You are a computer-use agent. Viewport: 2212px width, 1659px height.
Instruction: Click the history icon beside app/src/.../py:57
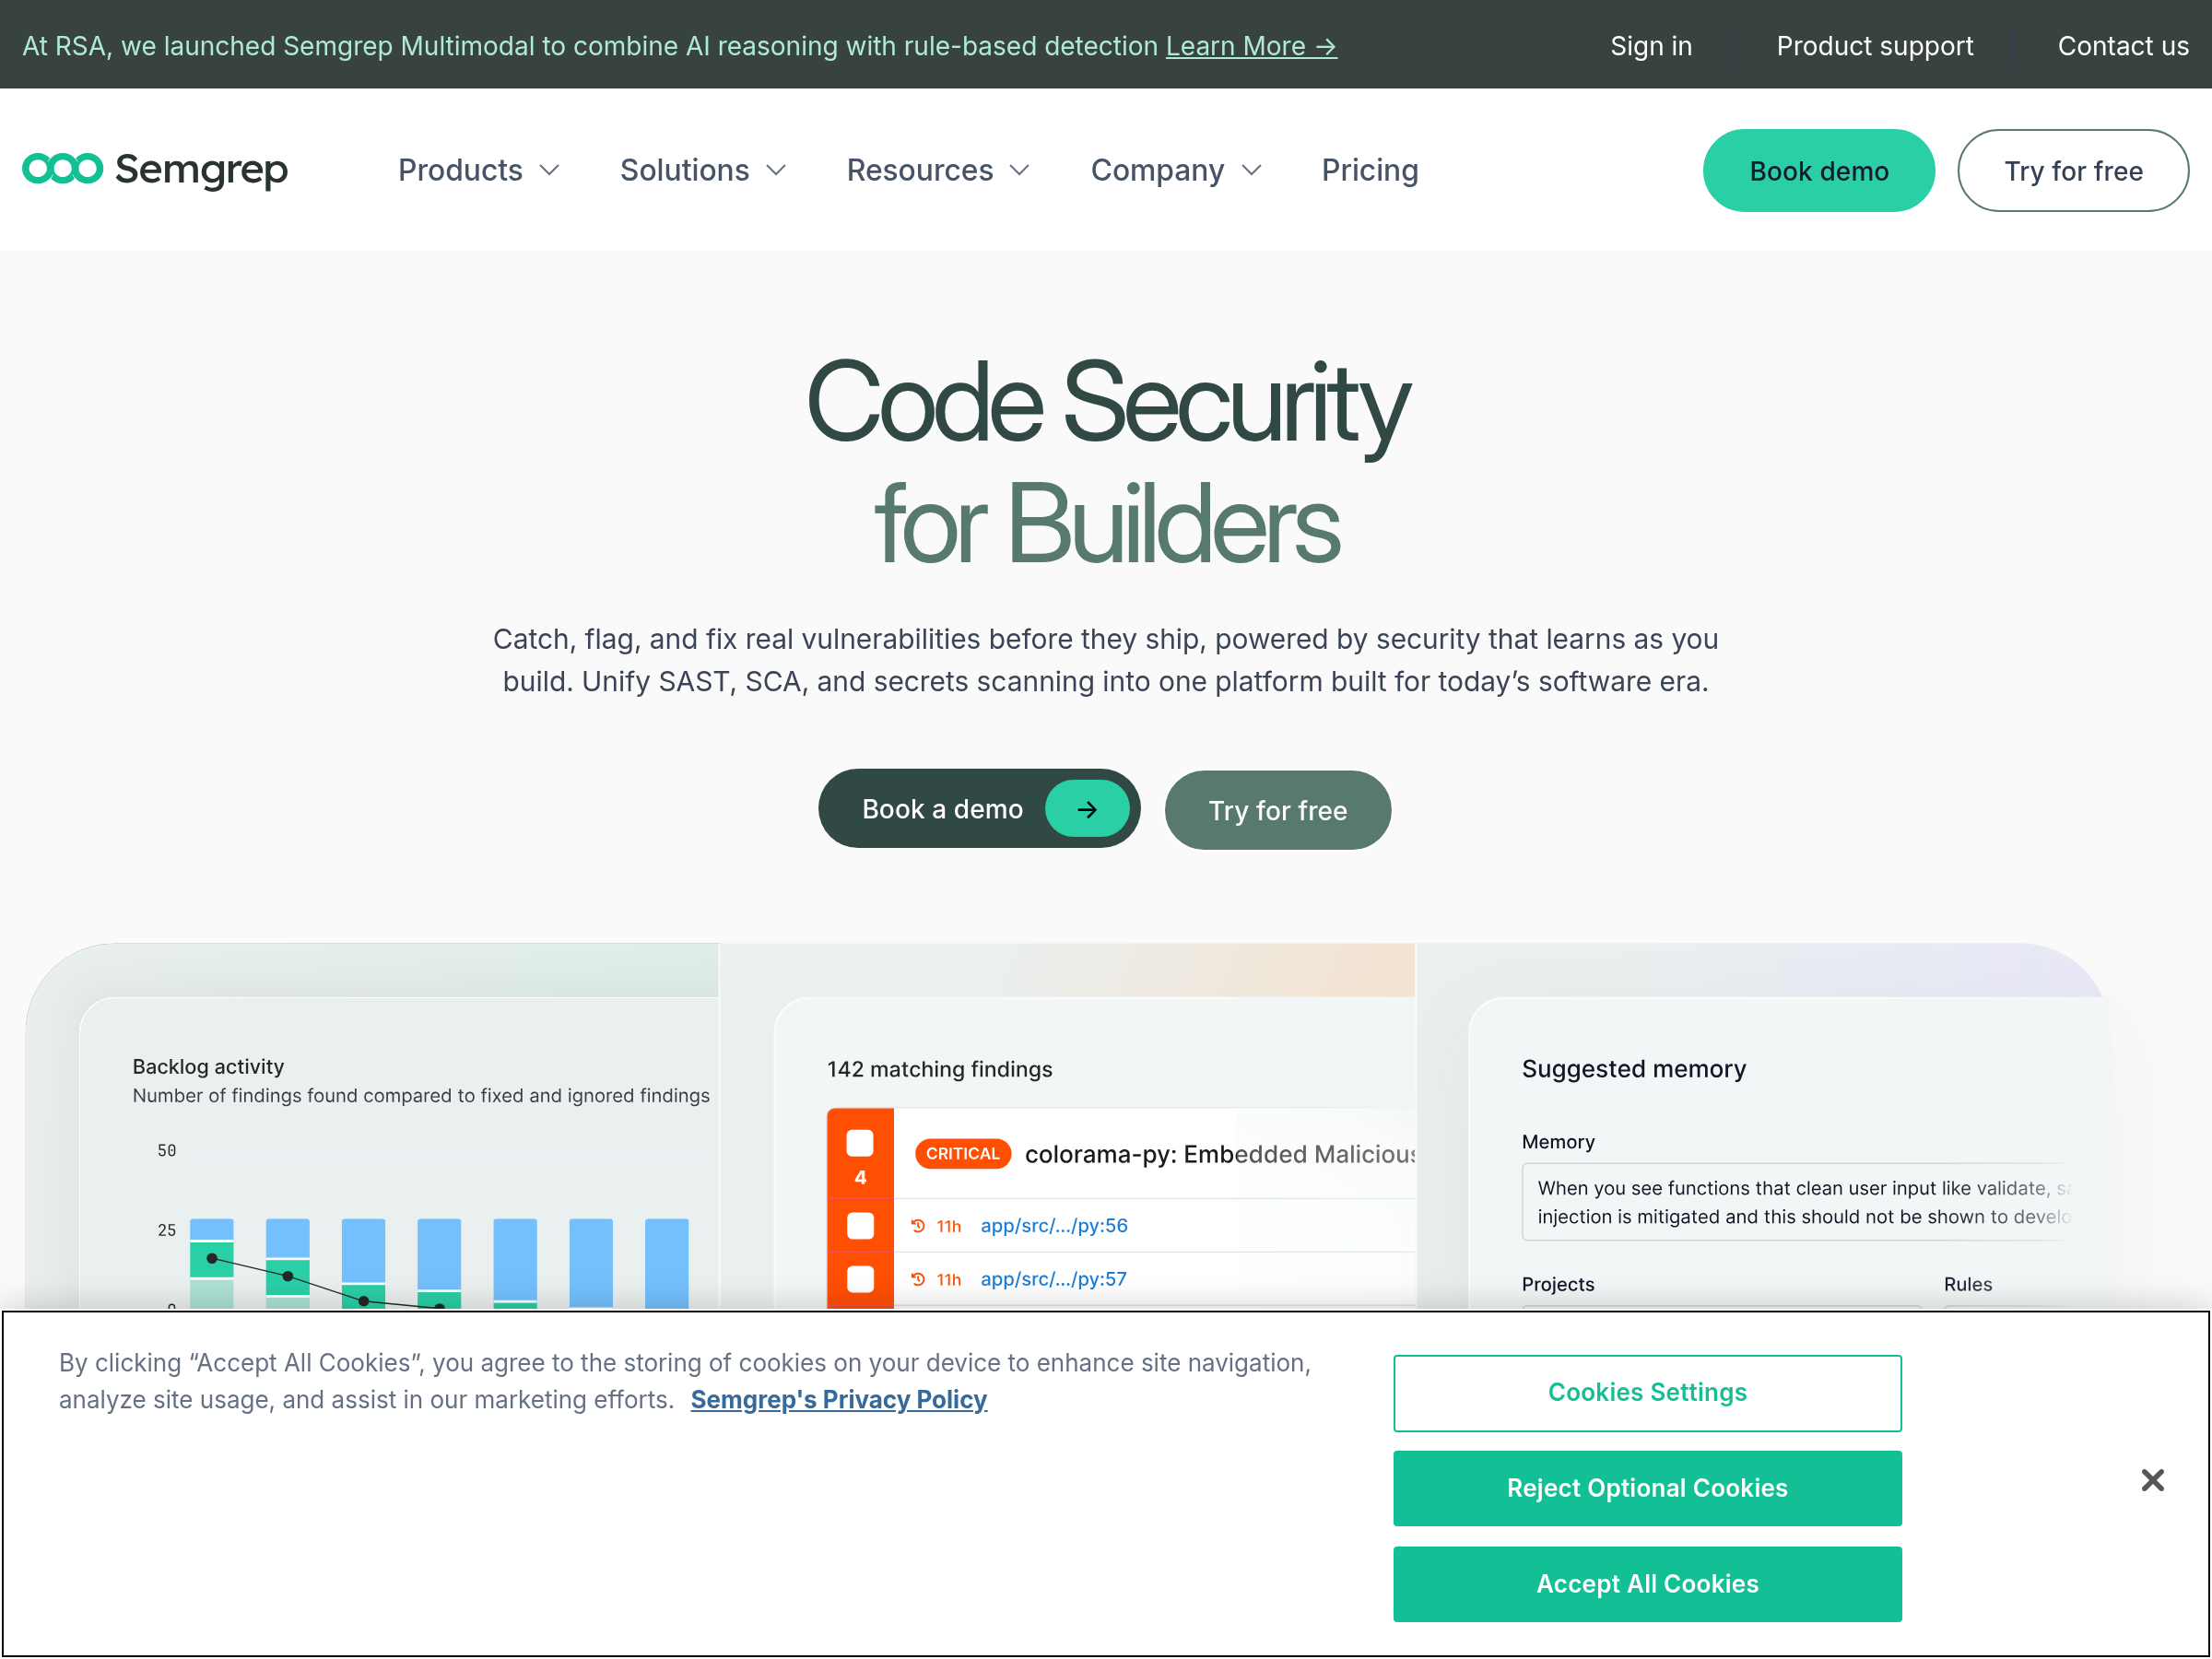click(918, 1279)
